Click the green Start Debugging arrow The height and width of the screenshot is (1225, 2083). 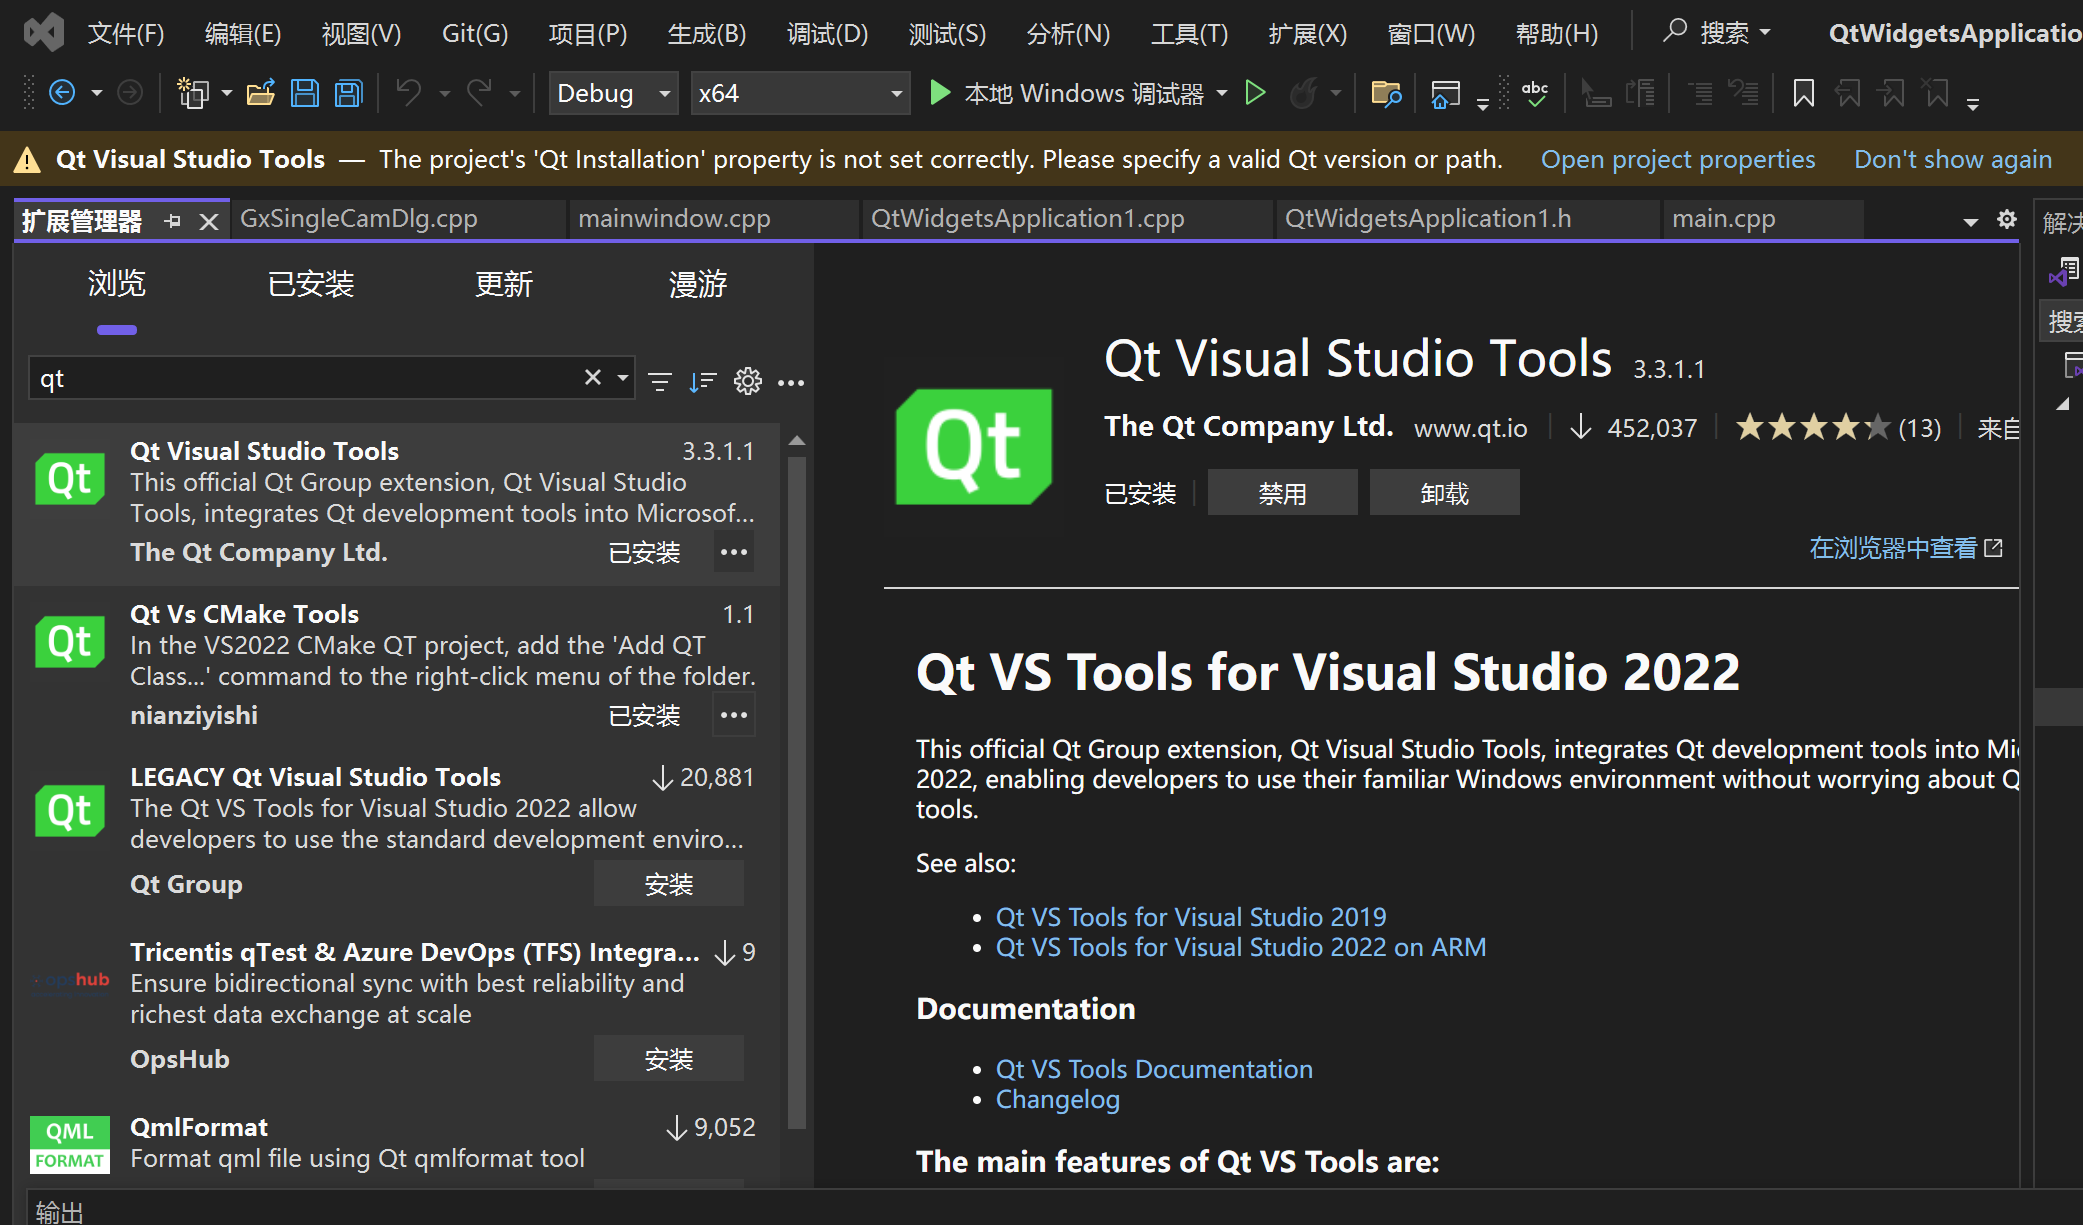pyautogui.click(x=939, y=93)
